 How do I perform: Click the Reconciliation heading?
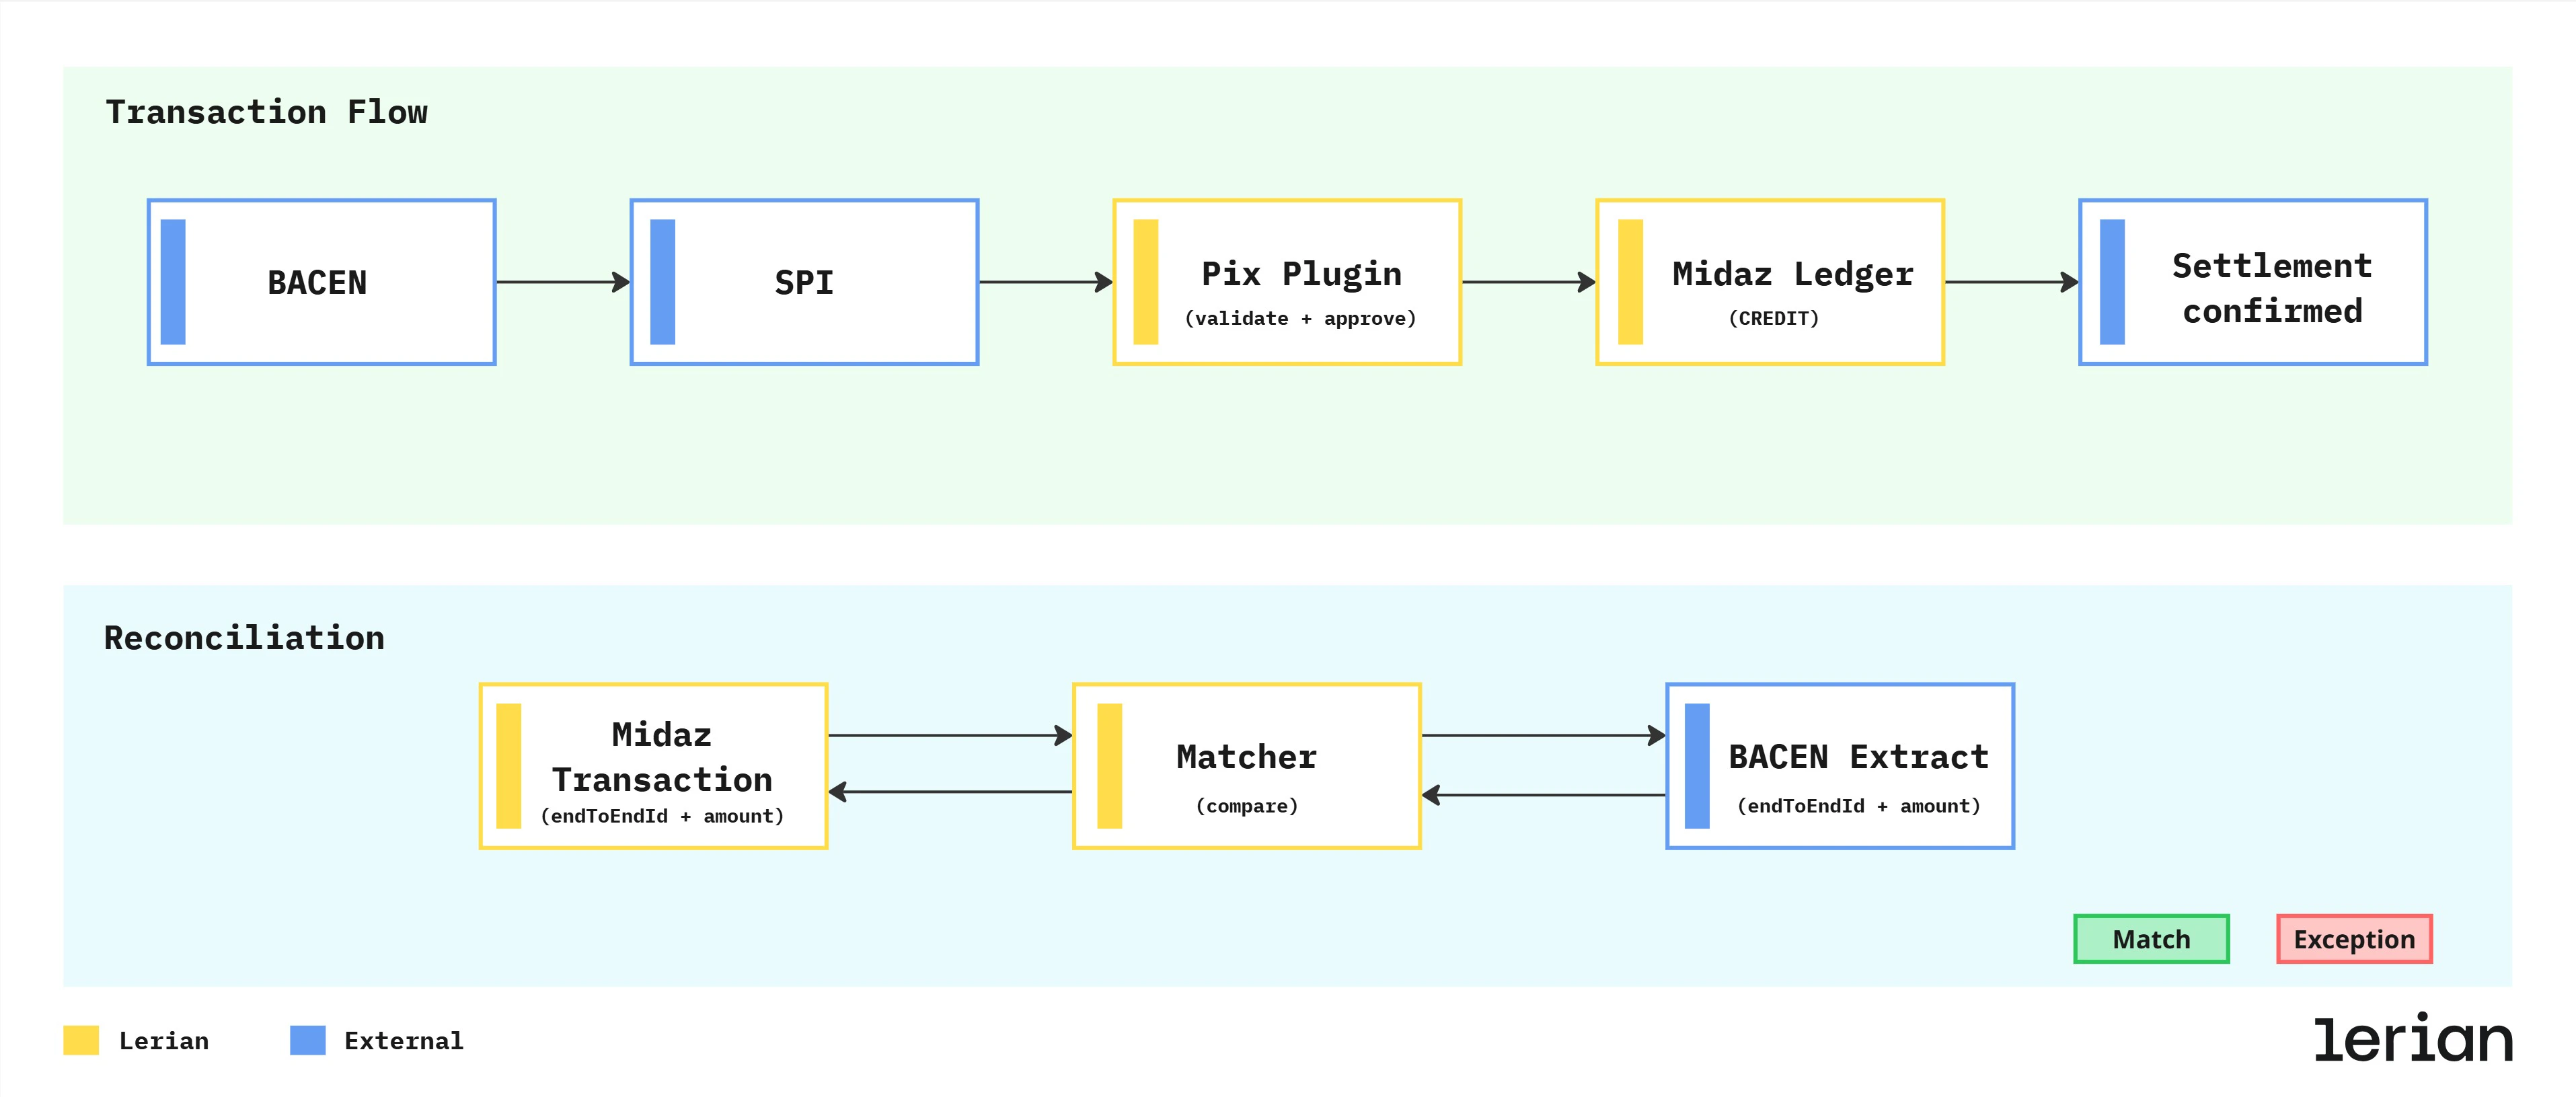[245, 638]
